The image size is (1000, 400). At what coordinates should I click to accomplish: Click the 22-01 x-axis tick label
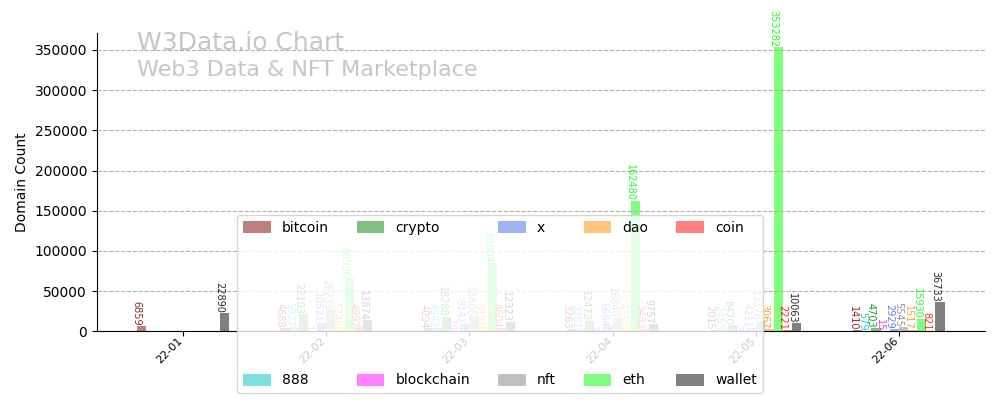pos(170,351)
